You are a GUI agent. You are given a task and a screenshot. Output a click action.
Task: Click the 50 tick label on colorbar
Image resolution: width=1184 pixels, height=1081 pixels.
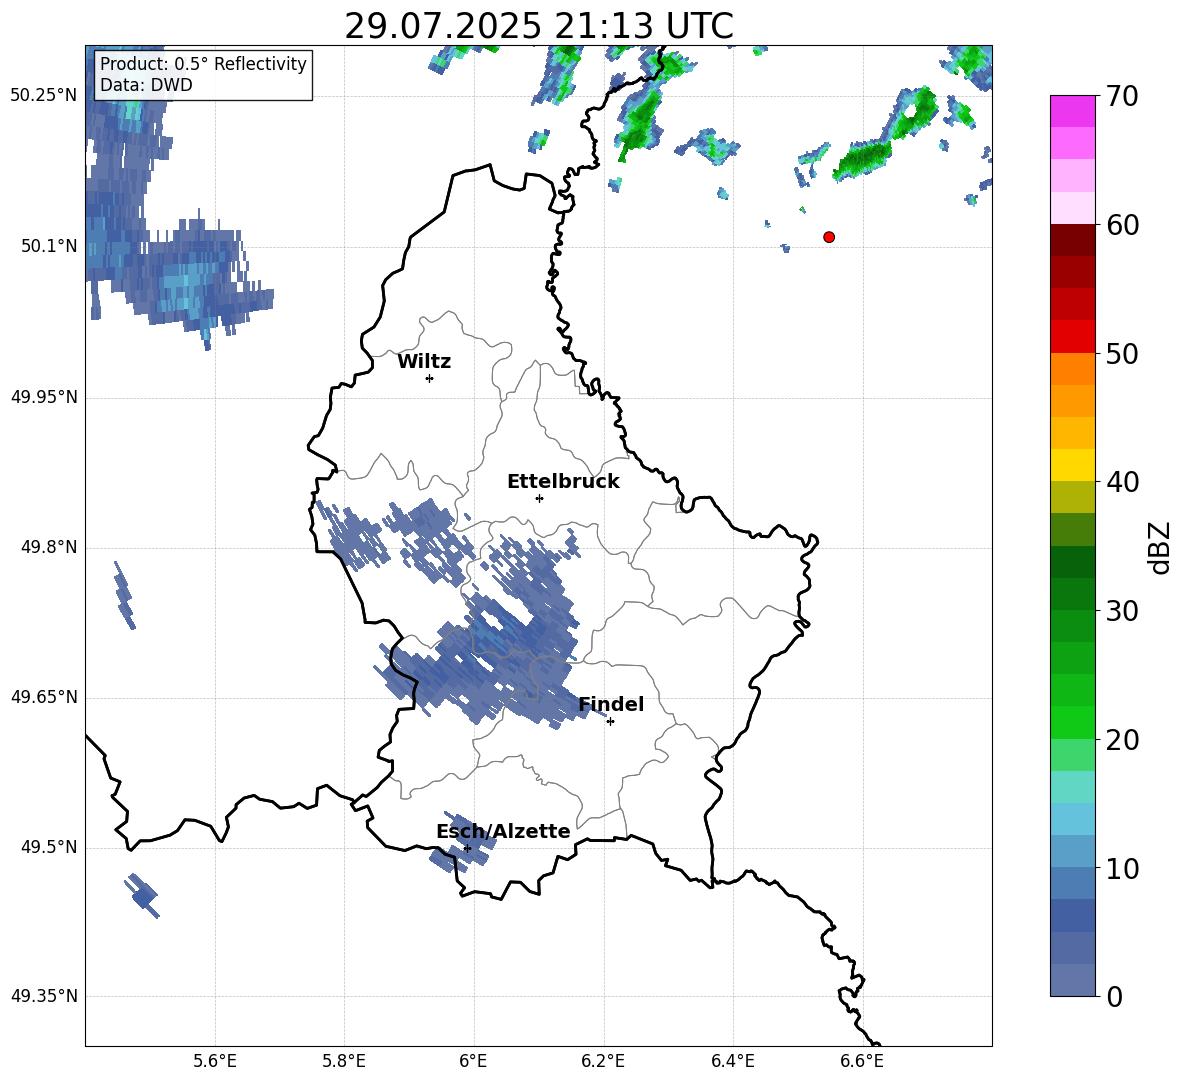pyautogui.click(x=1122, y=354)
